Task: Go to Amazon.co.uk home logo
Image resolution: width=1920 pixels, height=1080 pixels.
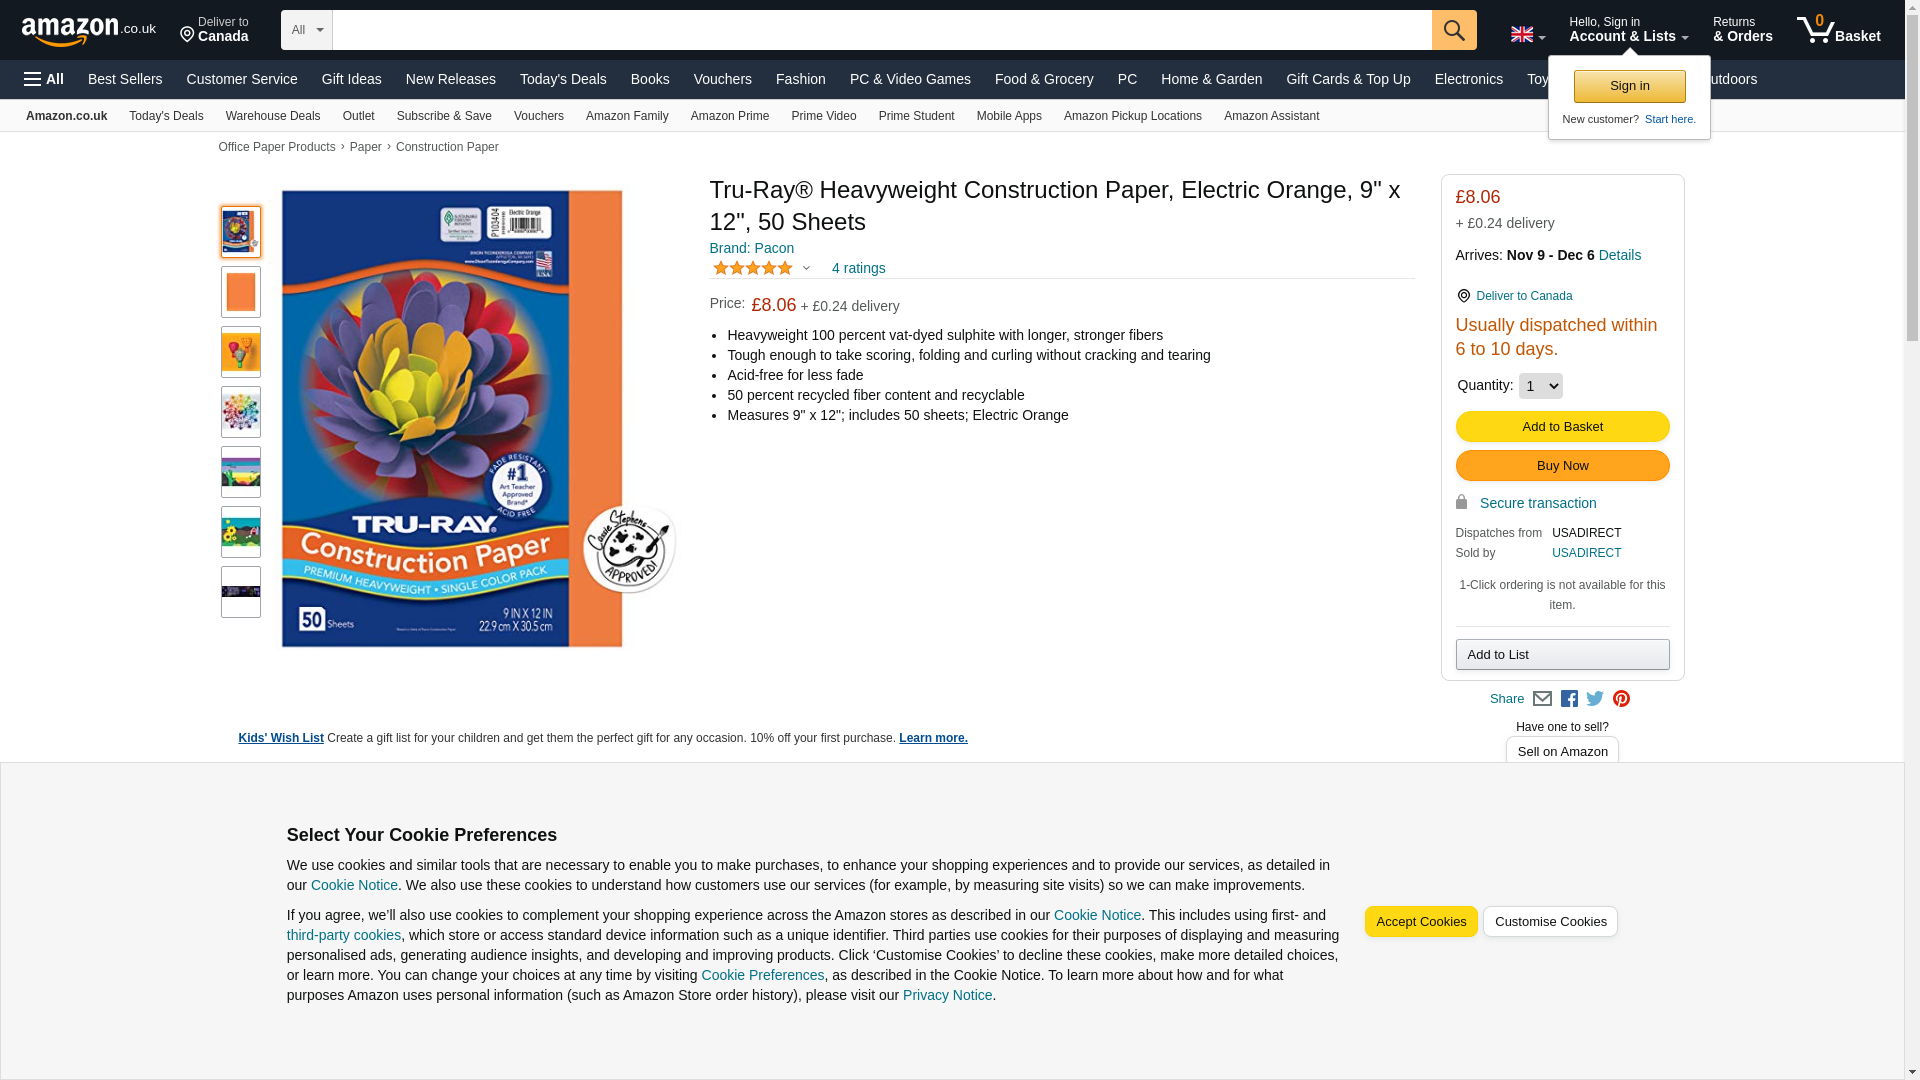Action: 89,31
